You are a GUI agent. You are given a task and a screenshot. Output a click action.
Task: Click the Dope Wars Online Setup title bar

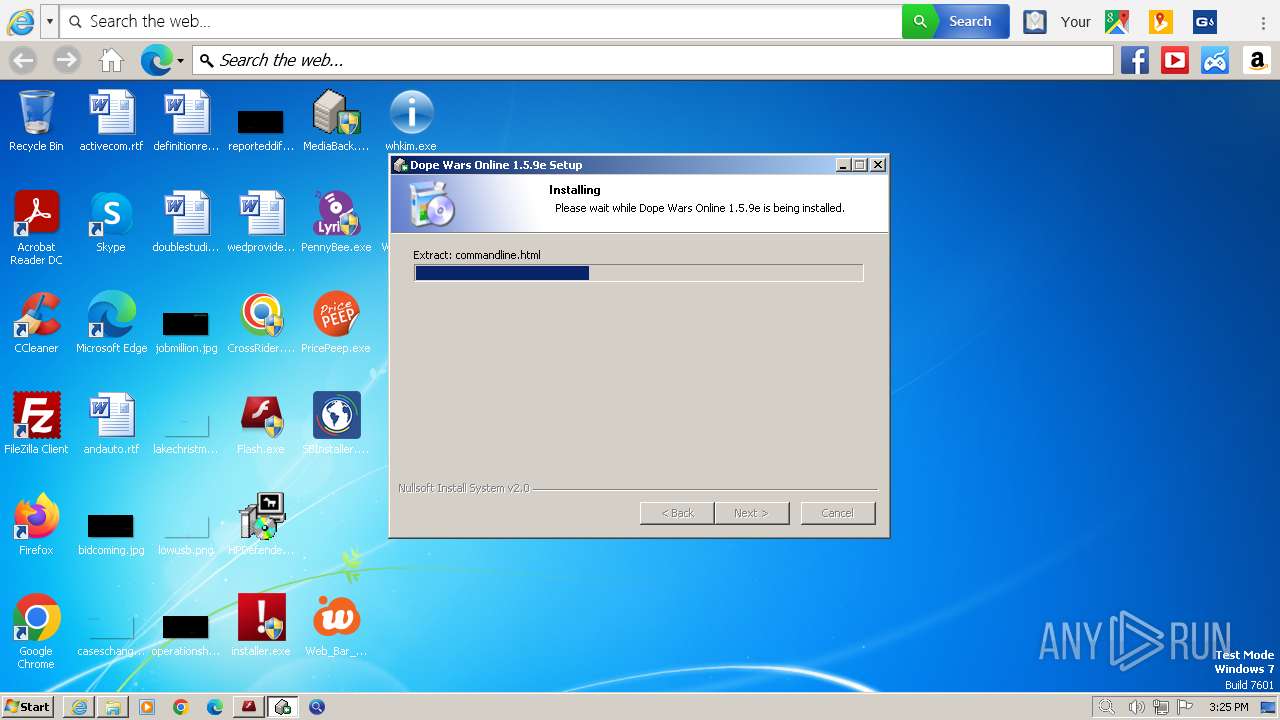(612, 165)
